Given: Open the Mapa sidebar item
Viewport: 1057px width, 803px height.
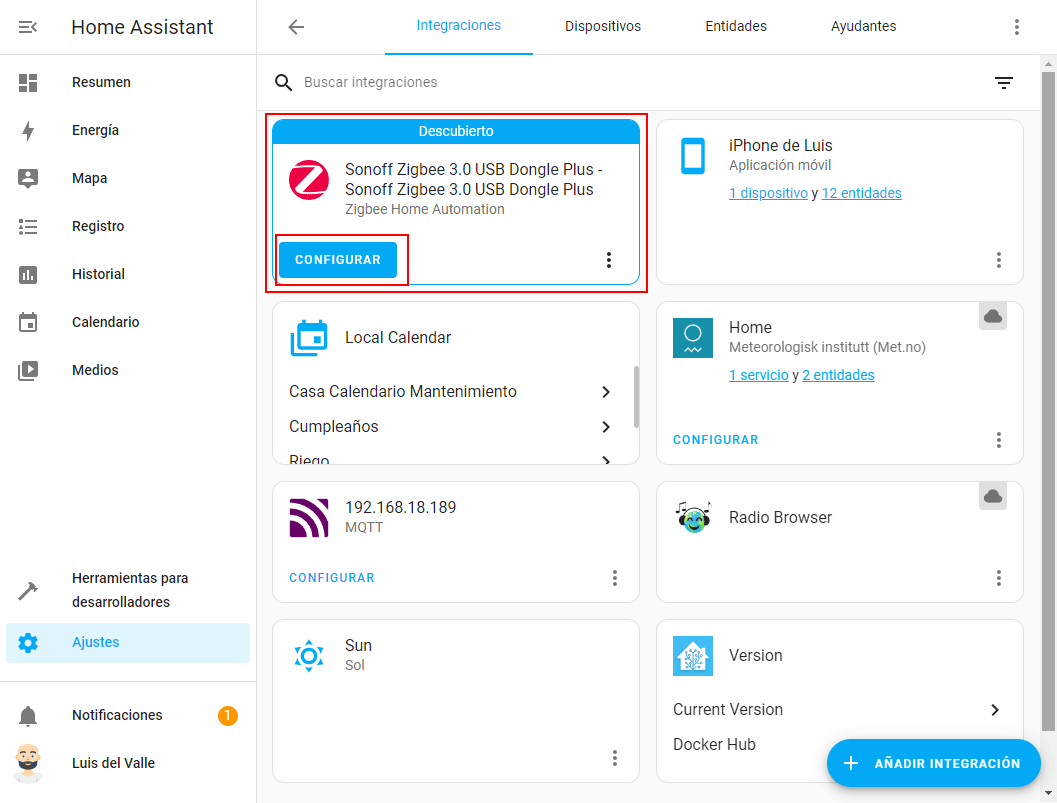Looking at the screenshot, I should pos(89,178).
